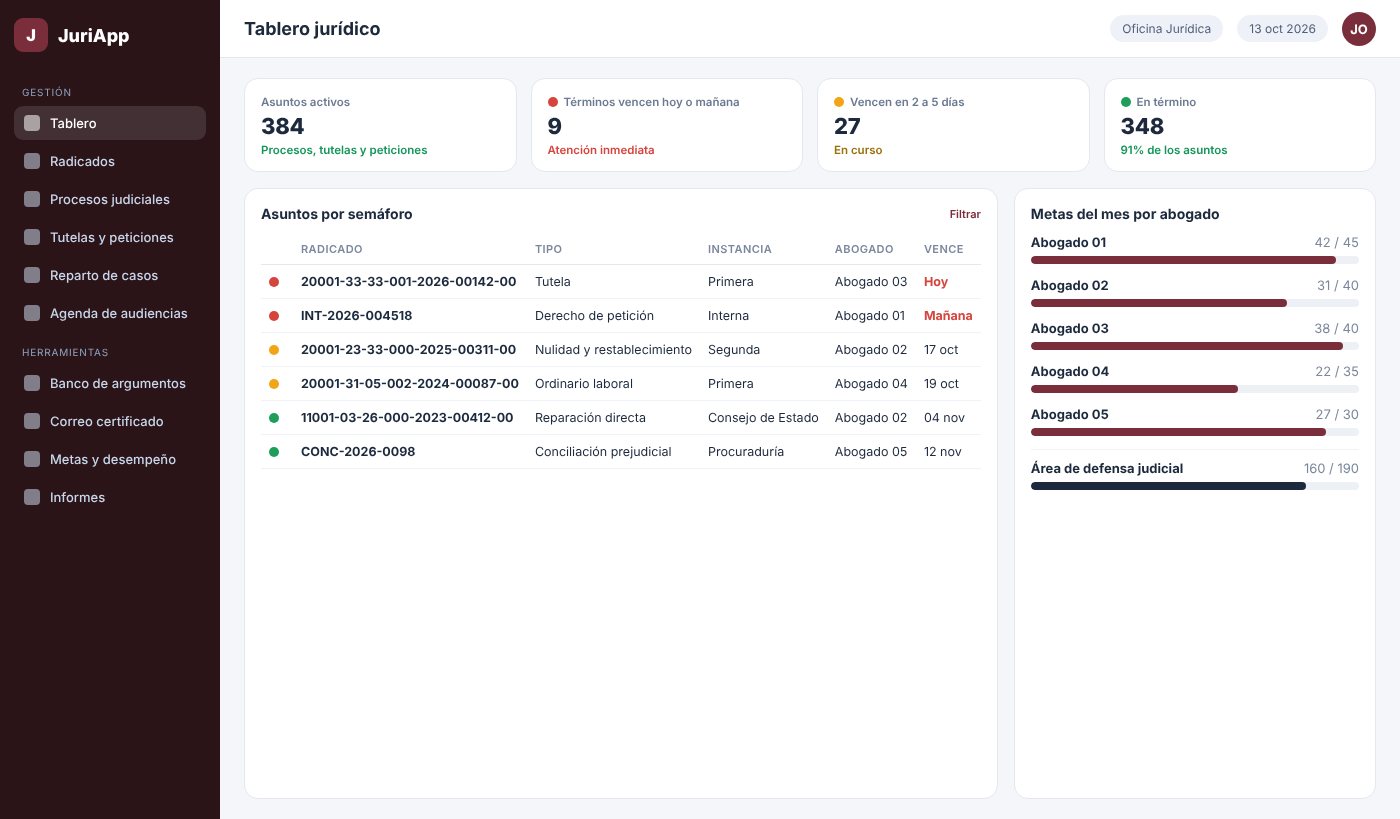Click the RADICADO column header
Viewport: 1400px width, 819px height.
coord(332,249)
